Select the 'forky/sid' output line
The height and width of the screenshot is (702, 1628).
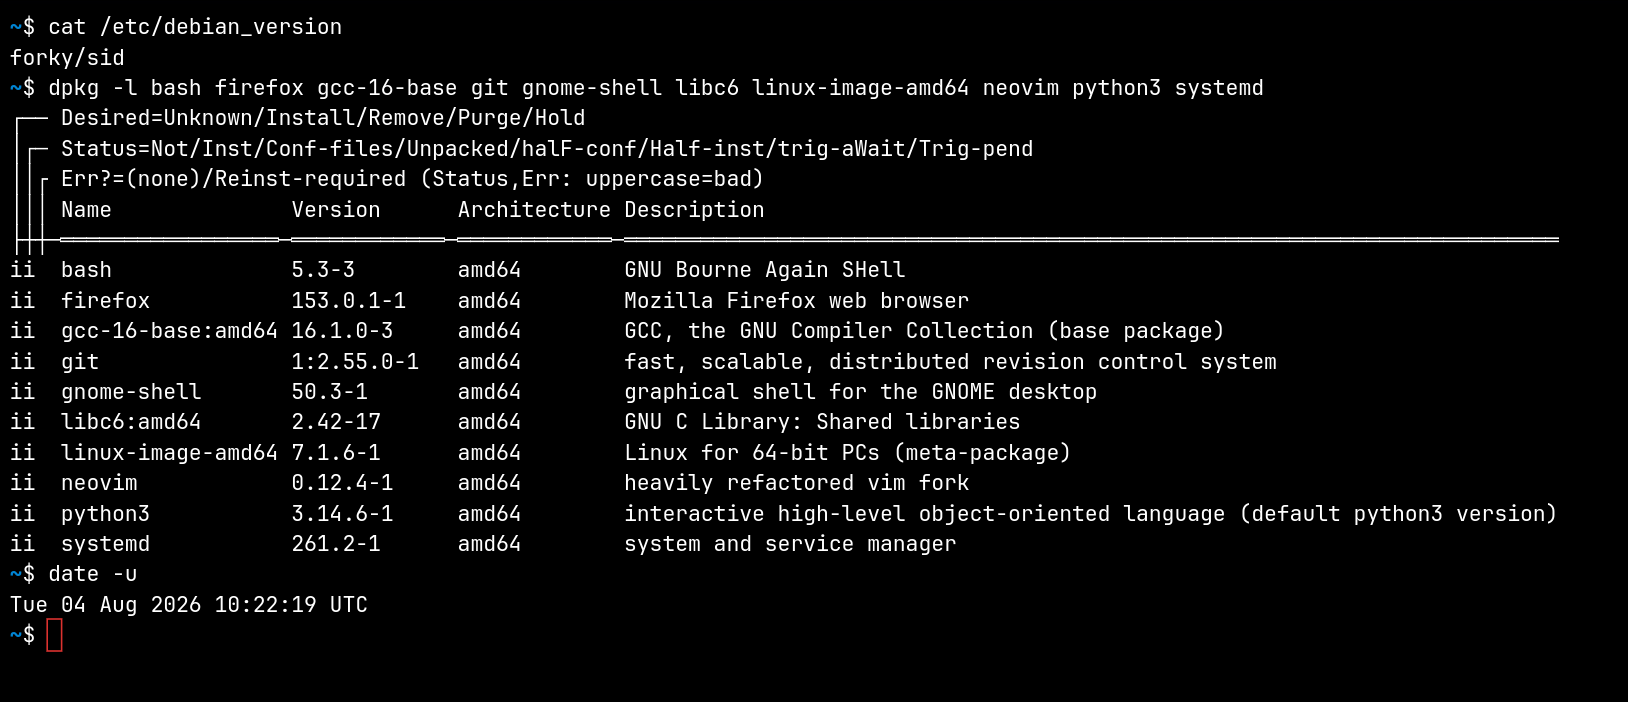click(67, 58)
